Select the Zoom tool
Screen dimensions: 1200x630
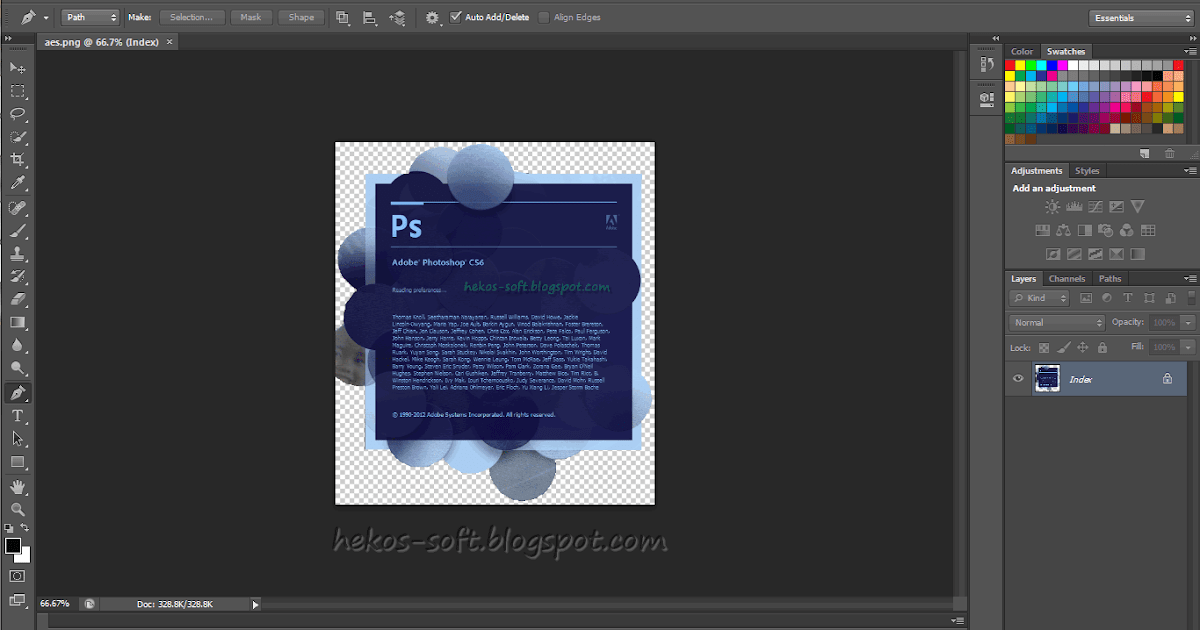pyautogui.click(x=18, y=509)
